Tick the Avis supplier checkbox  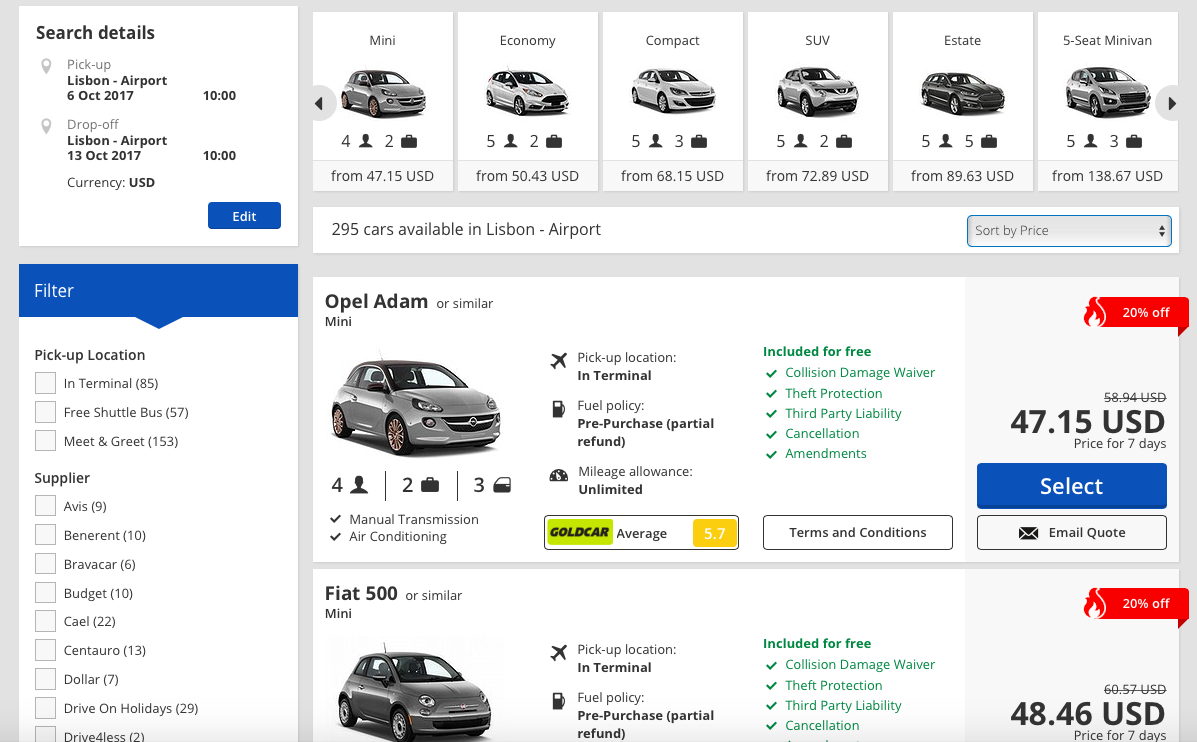click(x=45, y=506)
